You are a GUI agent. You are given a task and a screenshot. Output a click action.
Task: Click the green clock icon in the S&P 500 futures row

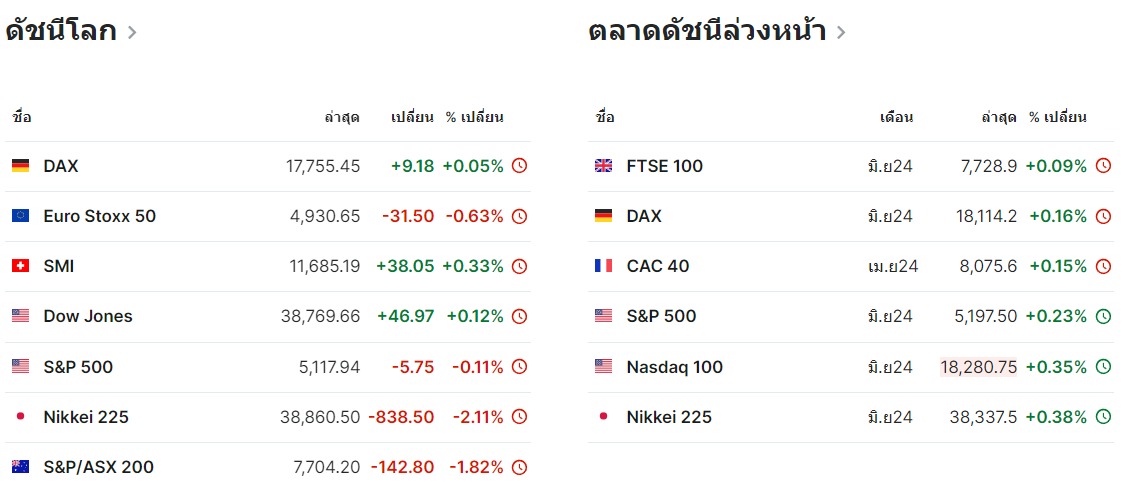click(1103, 316)
